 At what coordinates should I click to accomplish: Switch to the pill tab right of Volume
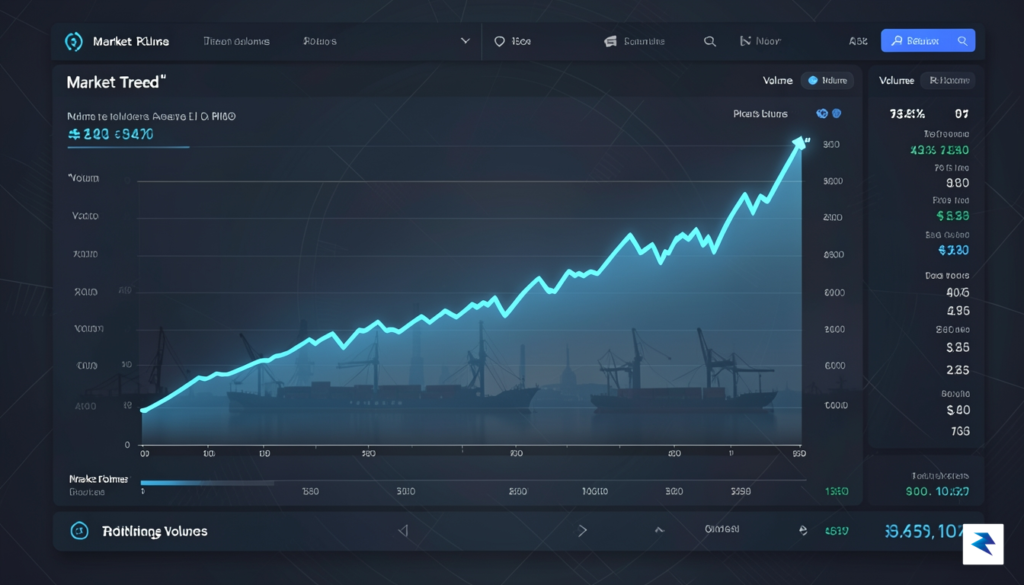(x=948, y=80)
